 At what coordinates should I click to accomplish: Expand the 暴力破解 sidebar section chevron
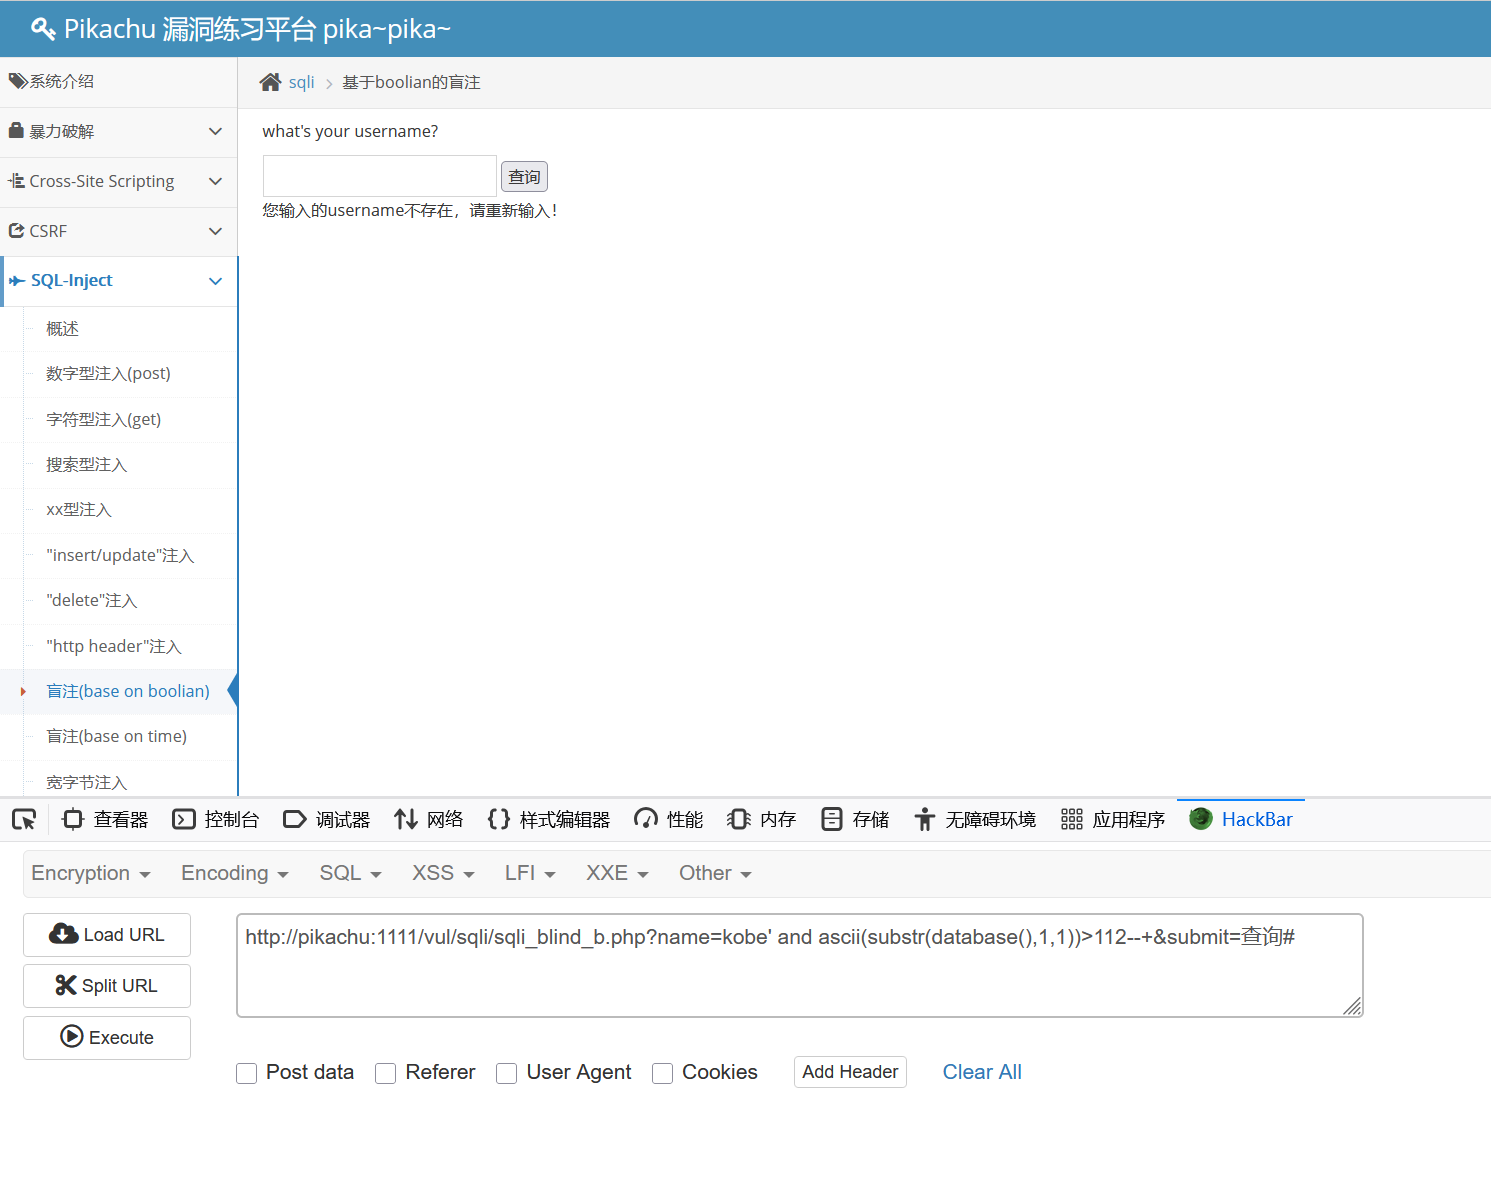pos(215,131)
